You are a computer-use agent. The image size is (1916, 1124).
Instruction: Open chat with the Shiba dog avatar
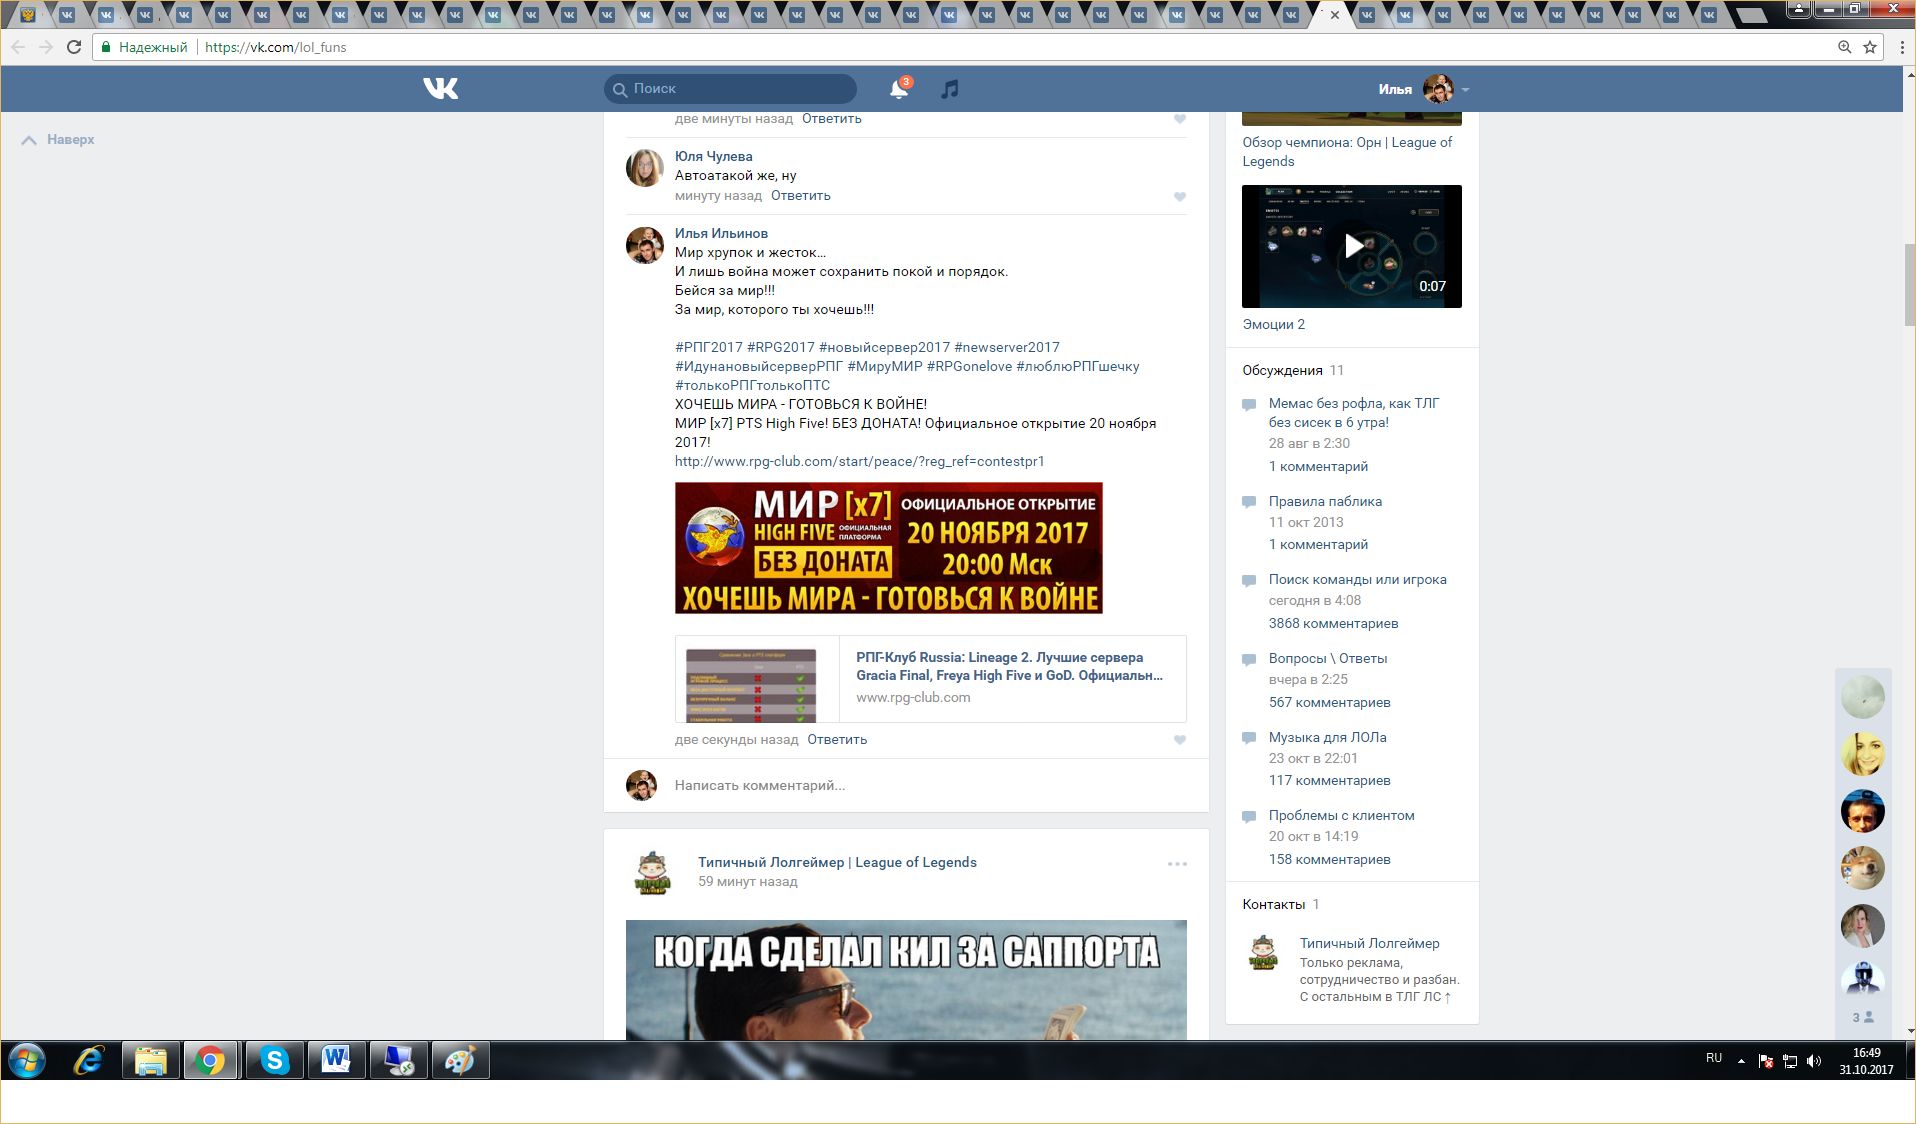point(1862,868)
